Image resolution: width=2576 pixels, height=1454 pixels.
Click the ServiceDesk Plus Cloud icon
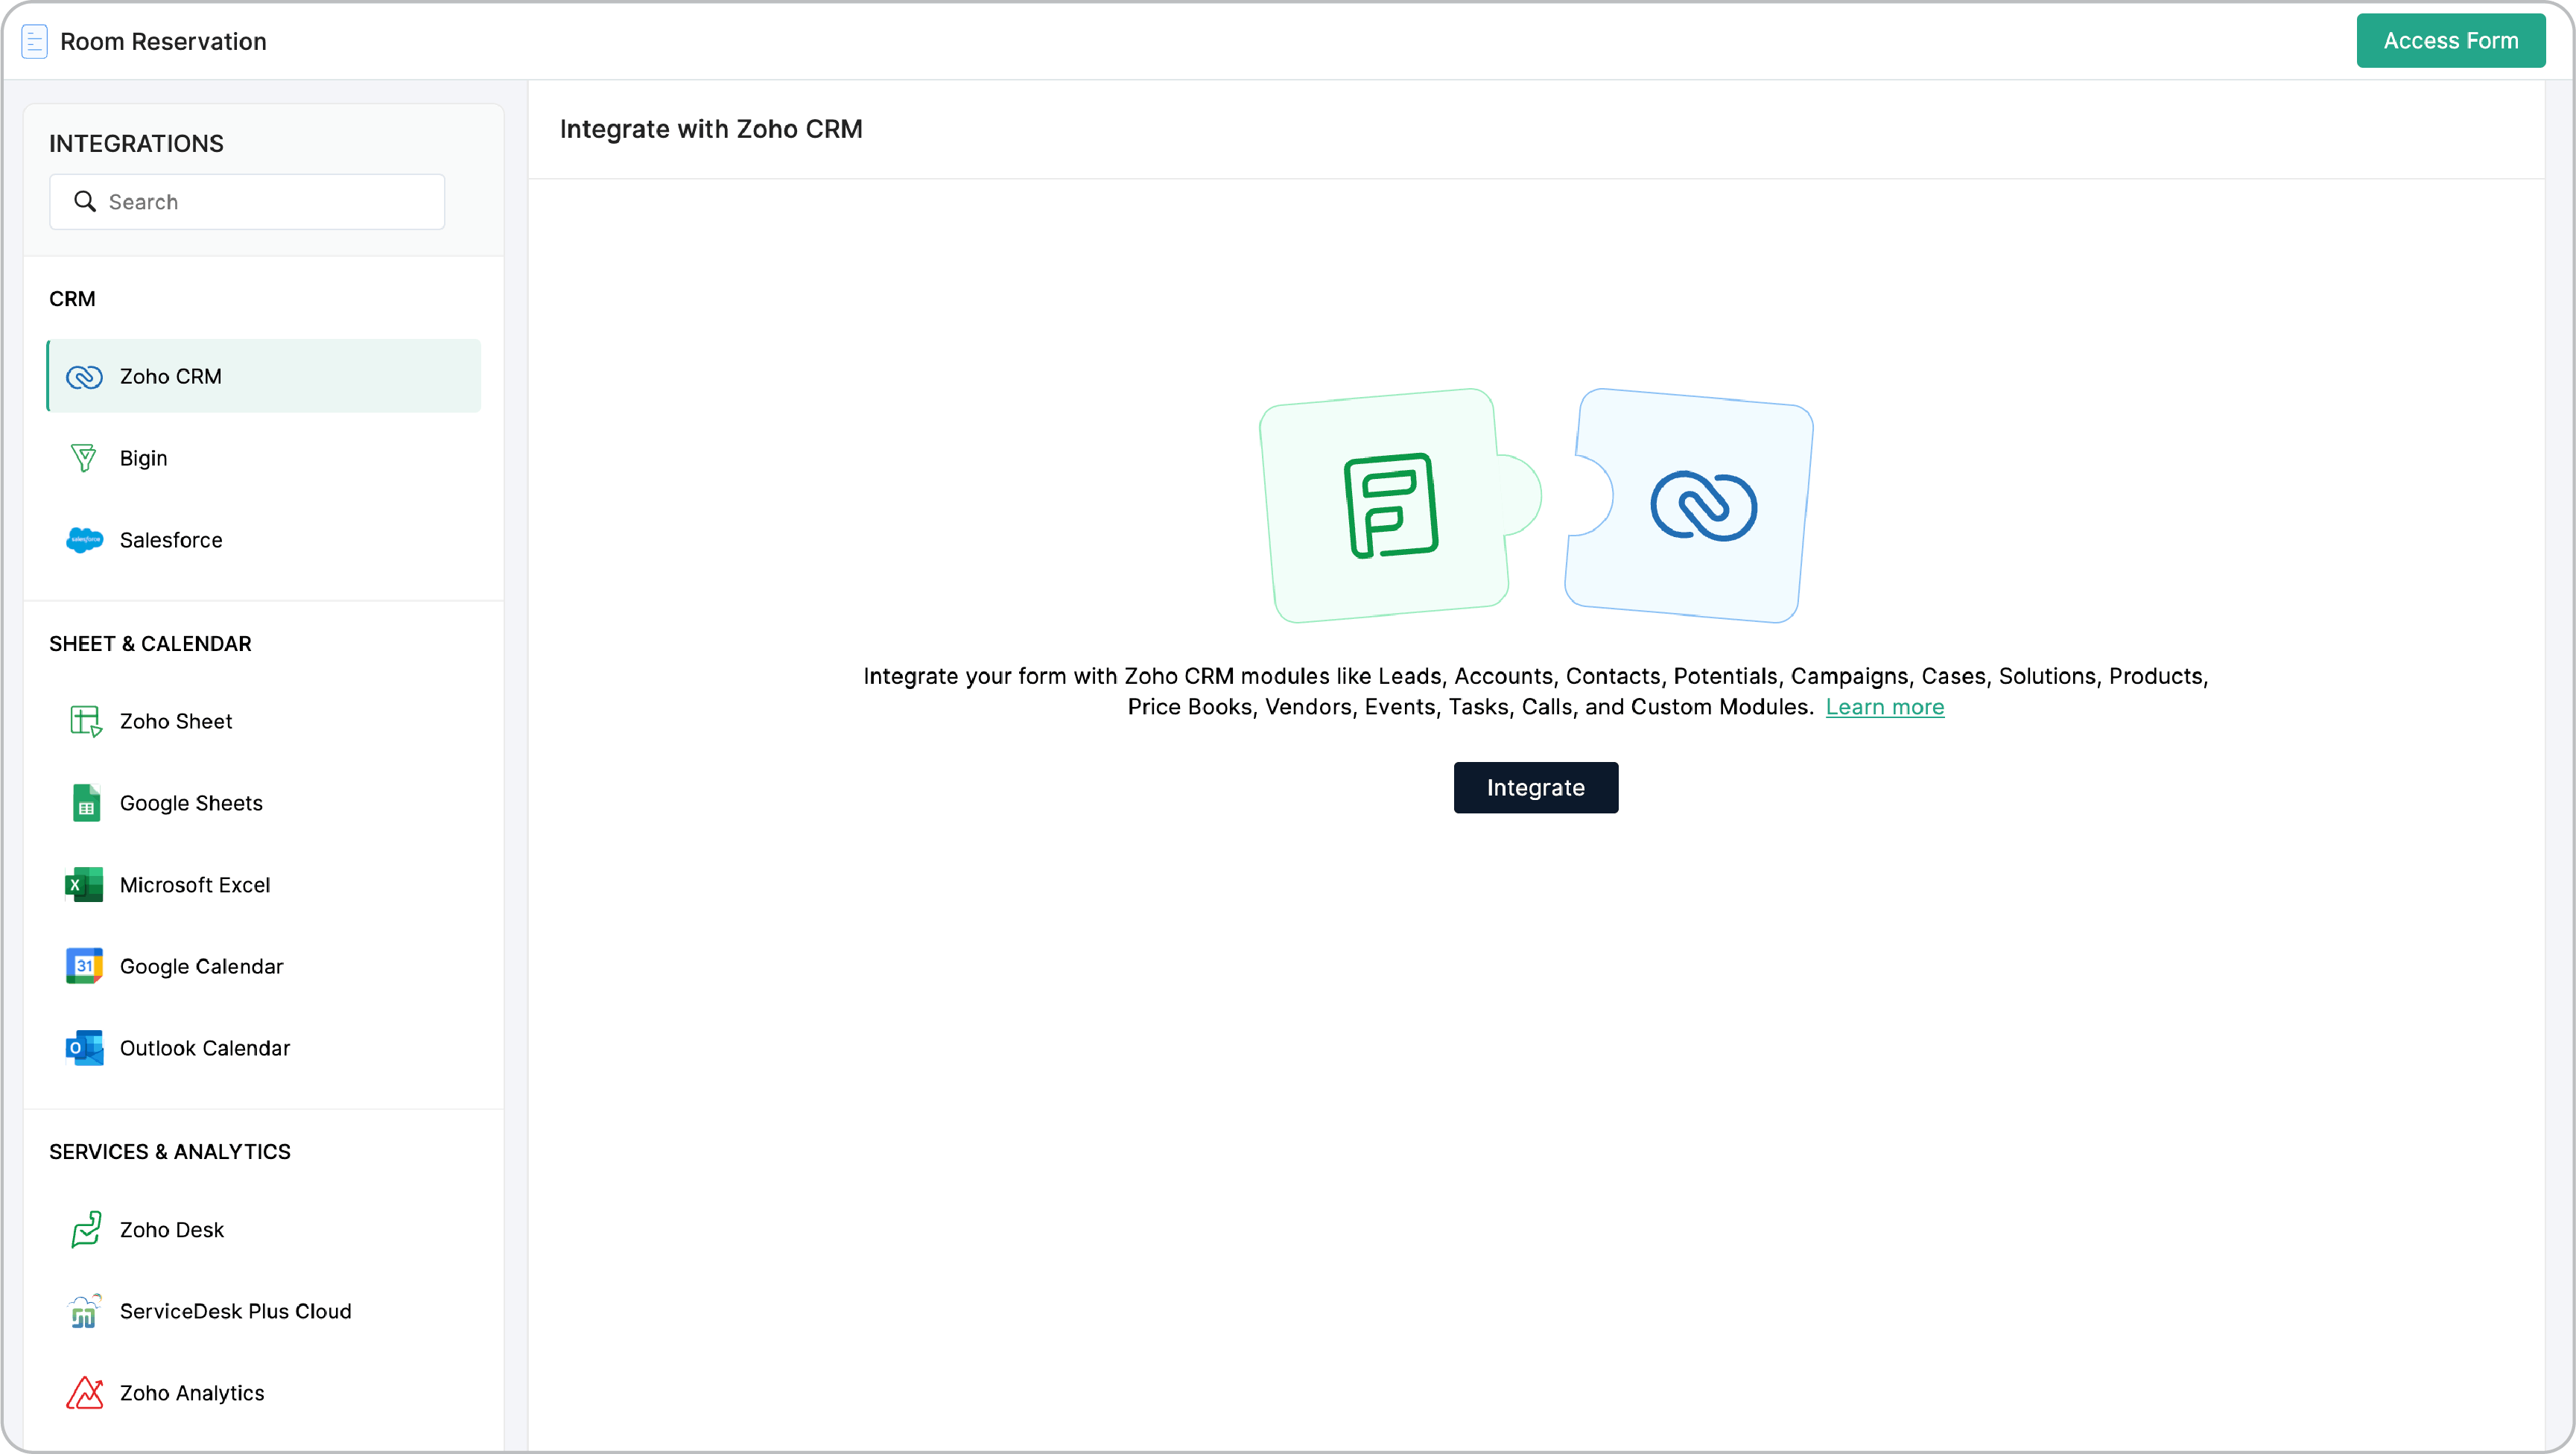84,1311
